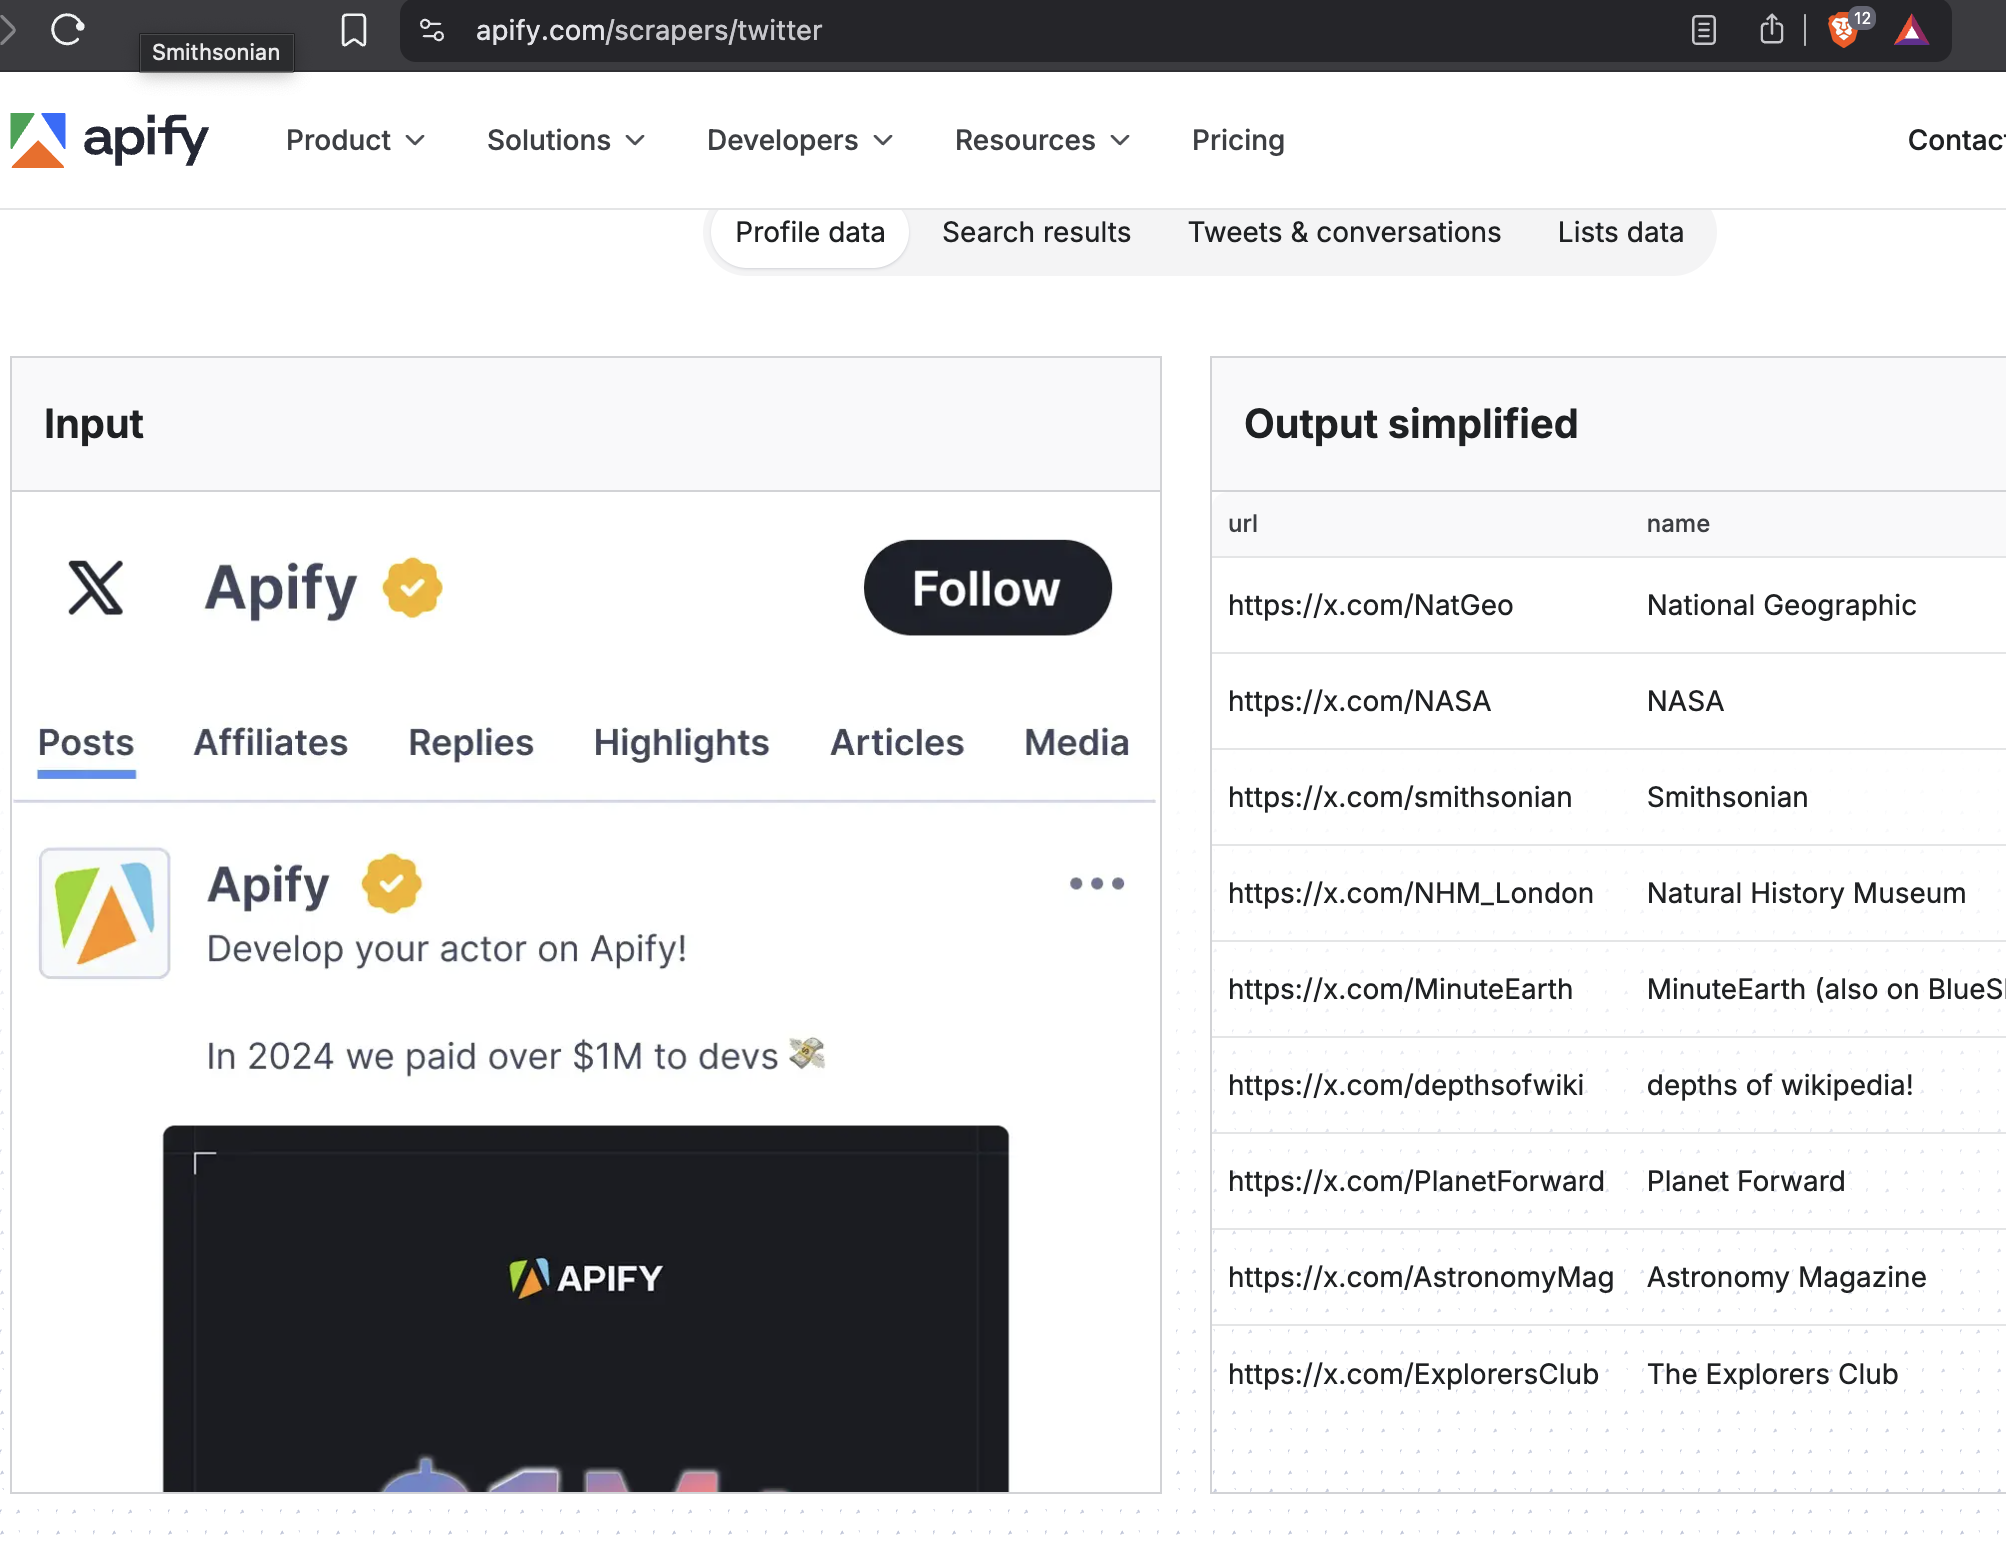Click the https://x.com/depthsofwiki cell
Viewport: 2006px width, 1544px height.
pos(1405,1085)
